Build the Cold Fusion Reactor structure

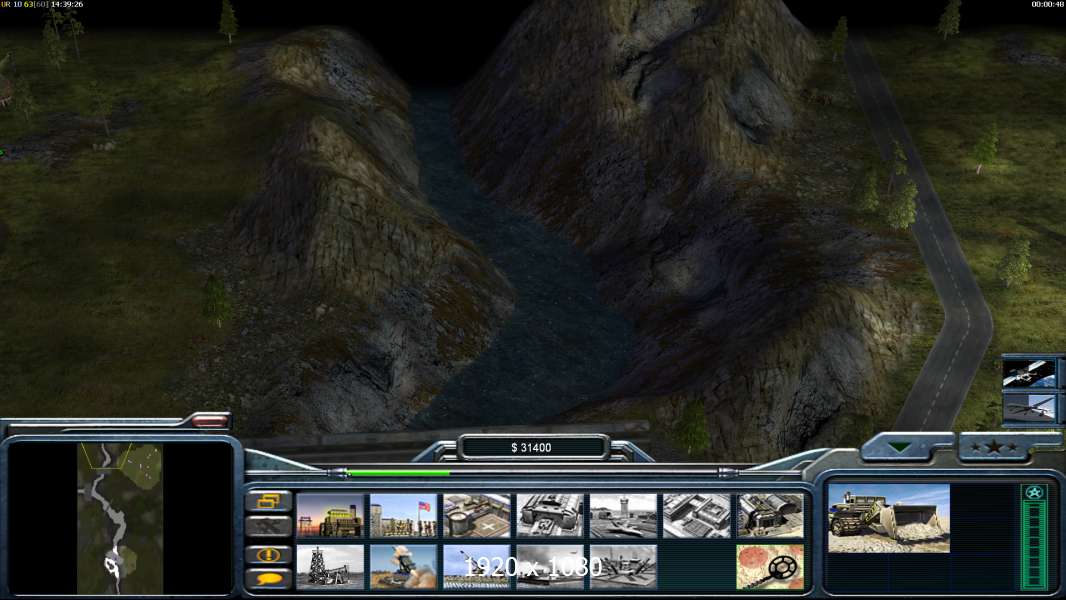[x=330, y=516]
